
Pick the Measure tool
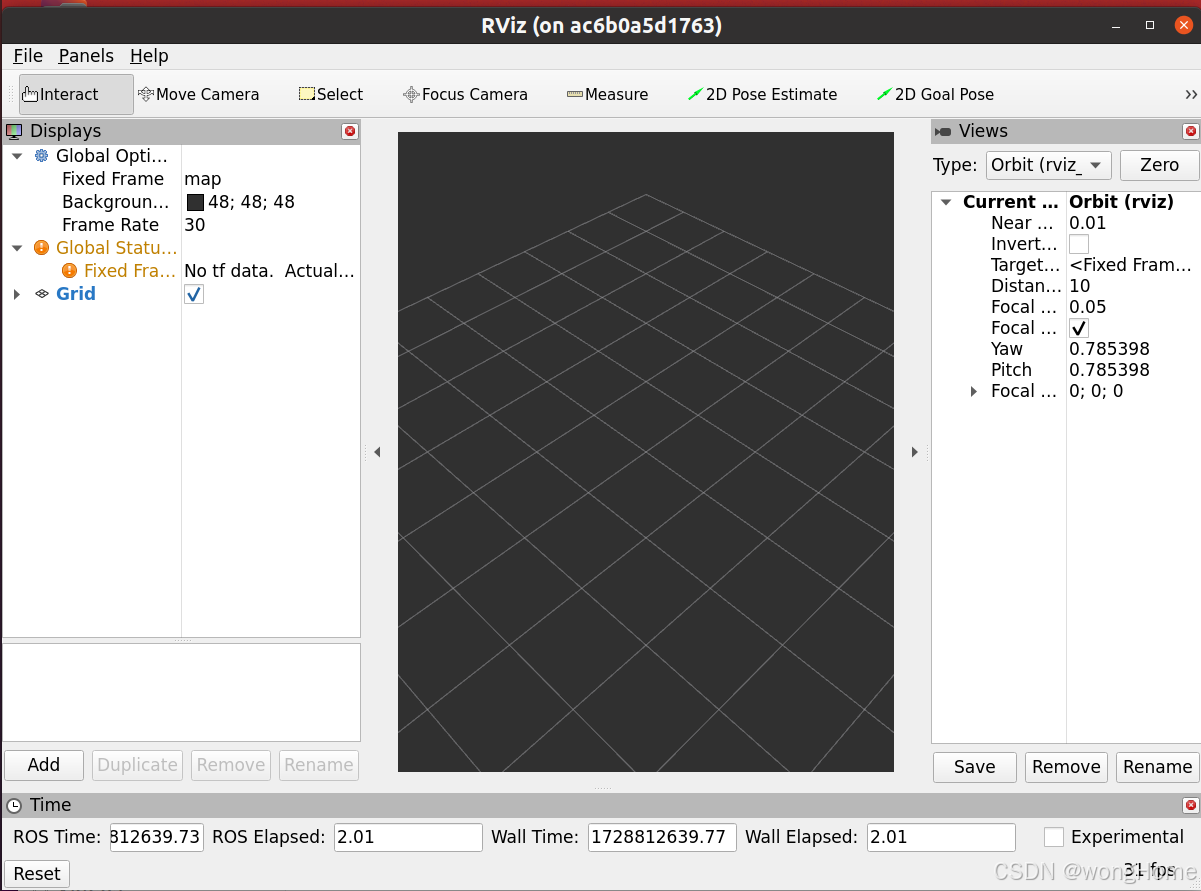[607, 94]
